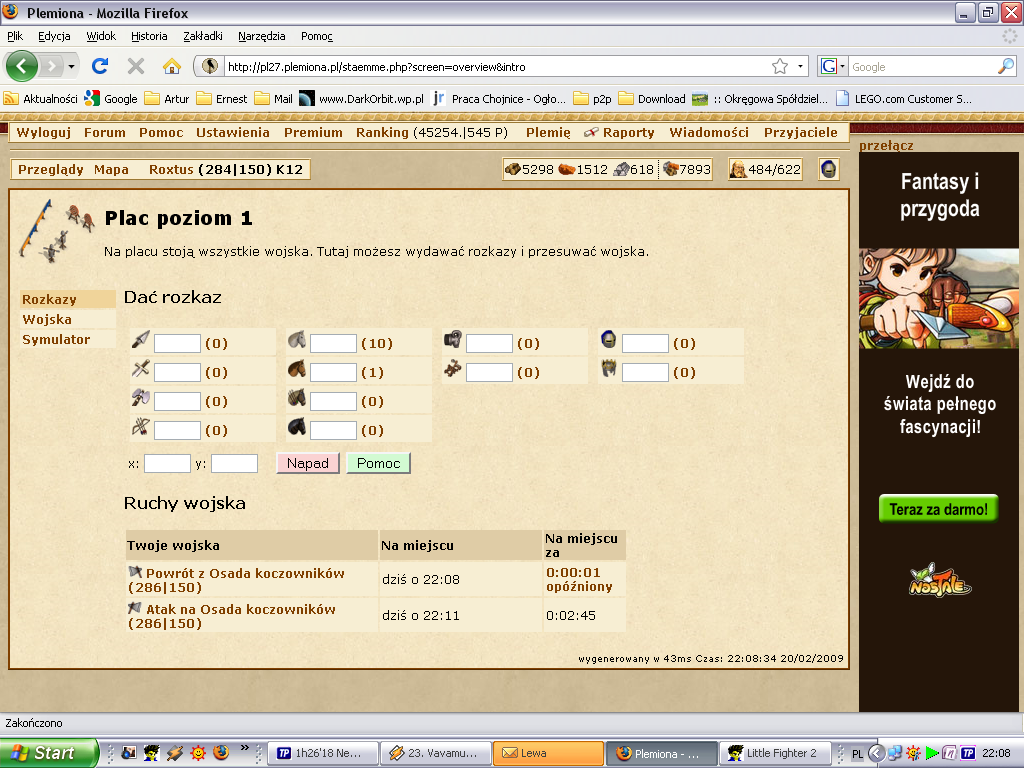This screenshot has height=768, width=1024.
Task: Go back with Firefox back arrow
Action: tap(22, 66)
